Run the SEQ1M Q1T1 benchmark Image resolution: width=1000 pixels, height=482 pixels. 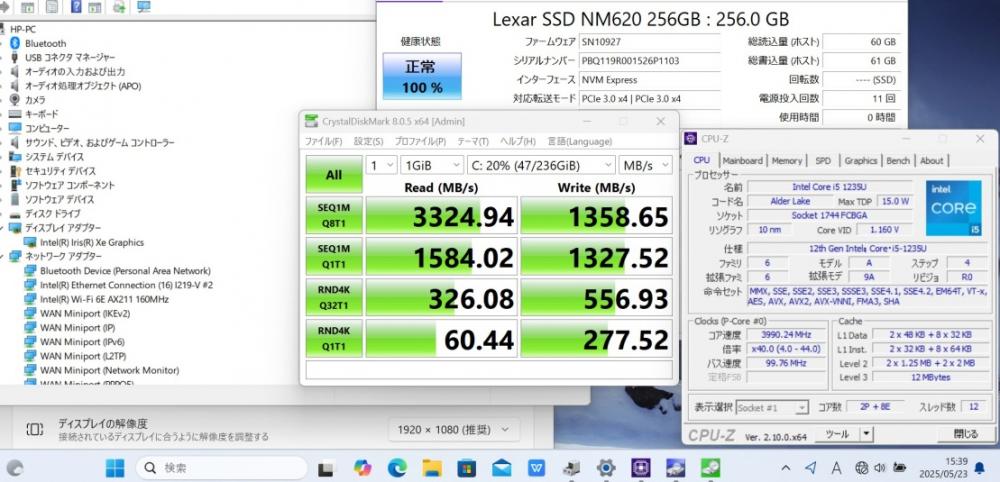334,256
